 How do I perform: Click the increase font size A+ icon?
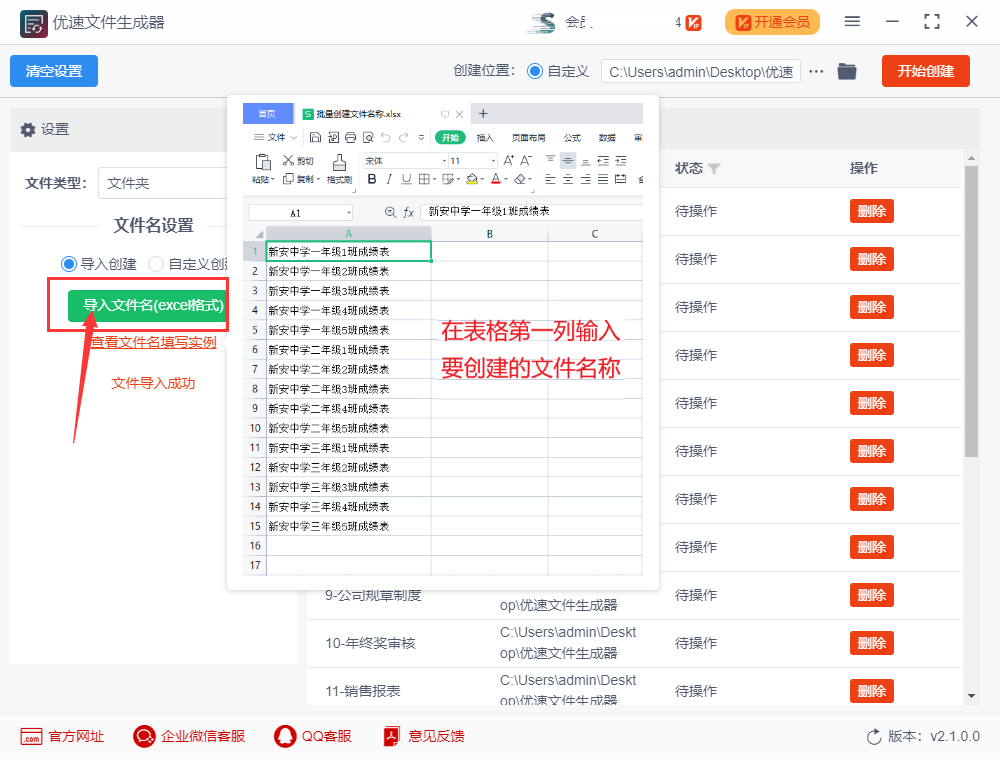click(509, 160)
